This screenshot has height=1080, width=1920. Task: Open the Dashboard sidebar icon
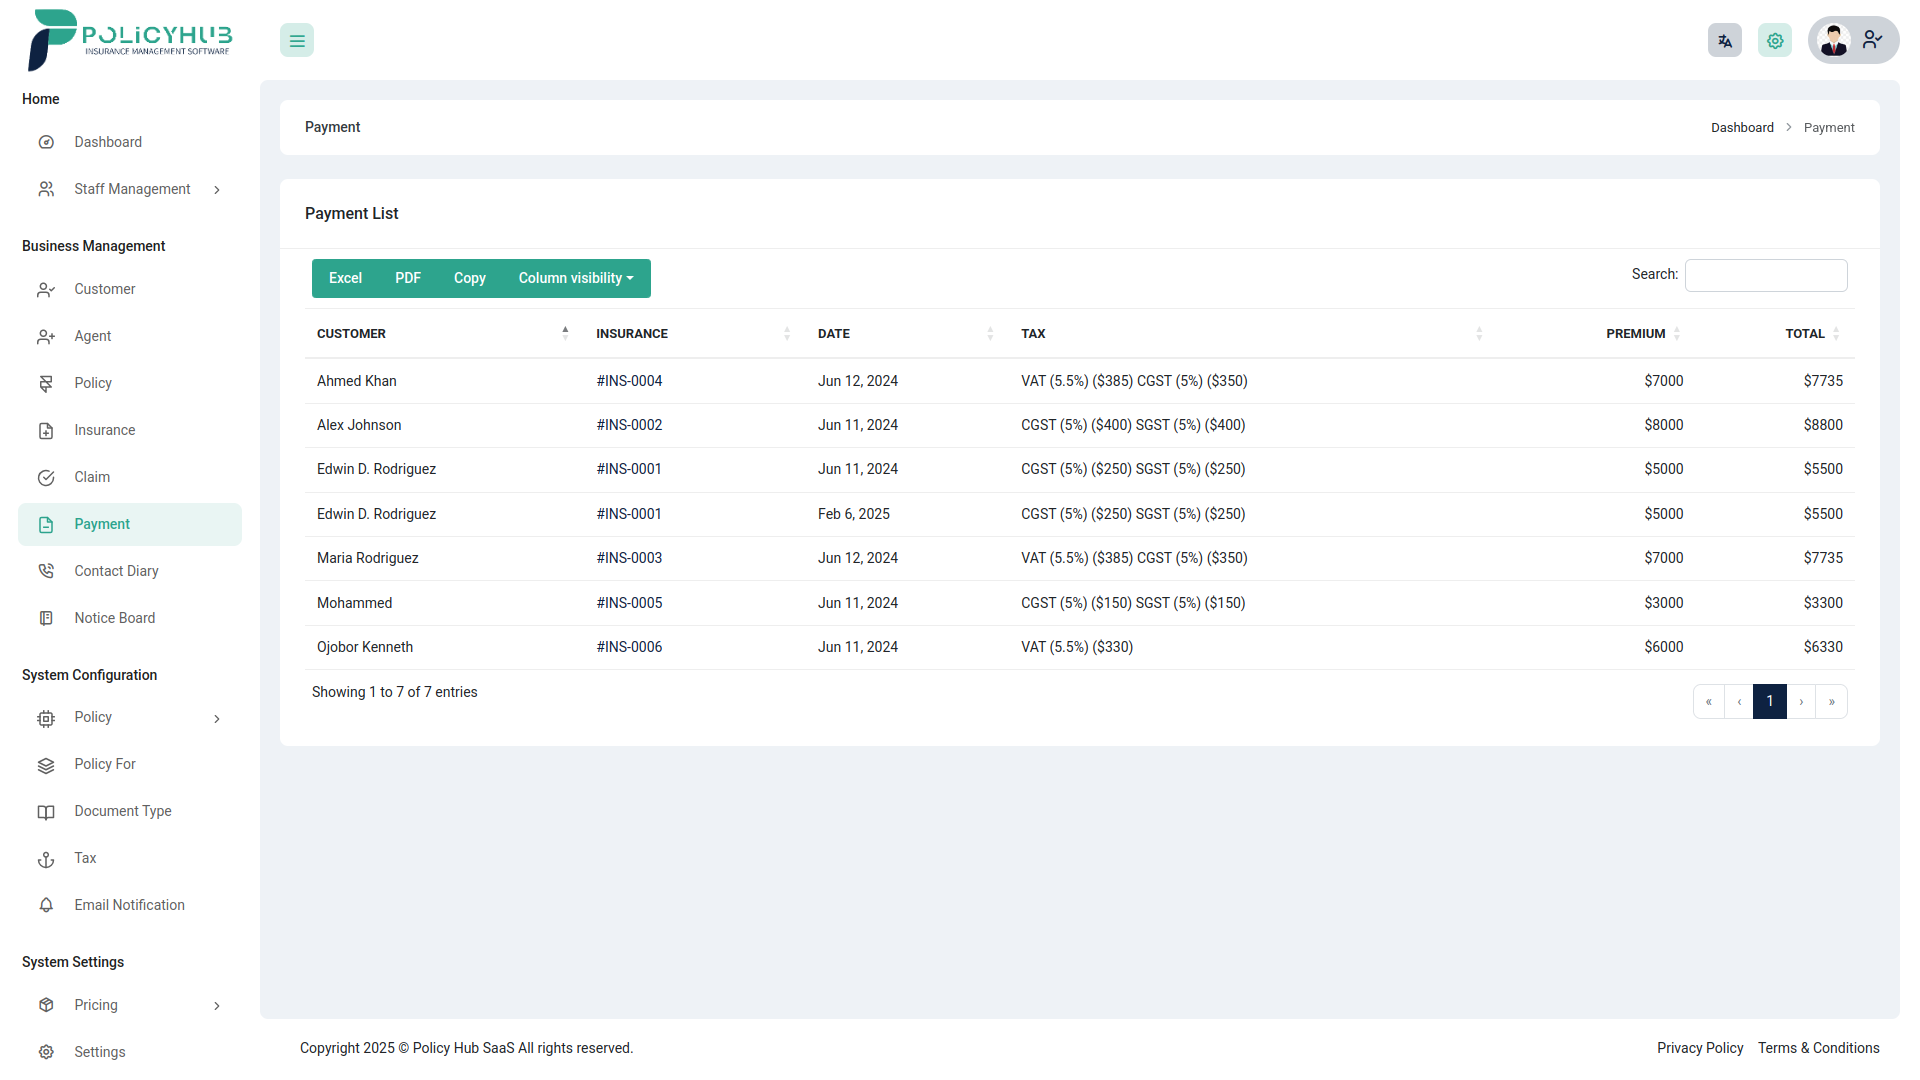pyautogui.click(x=46, y=142)
